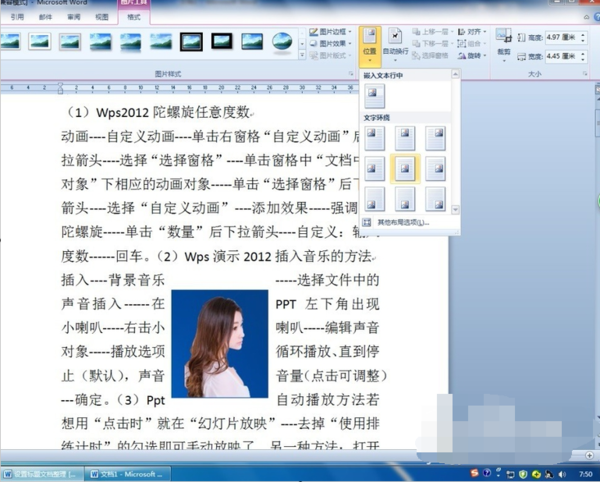
Task: Switch to the 审阅 tab
Action: pyautogui.click(x=73, y=17)
